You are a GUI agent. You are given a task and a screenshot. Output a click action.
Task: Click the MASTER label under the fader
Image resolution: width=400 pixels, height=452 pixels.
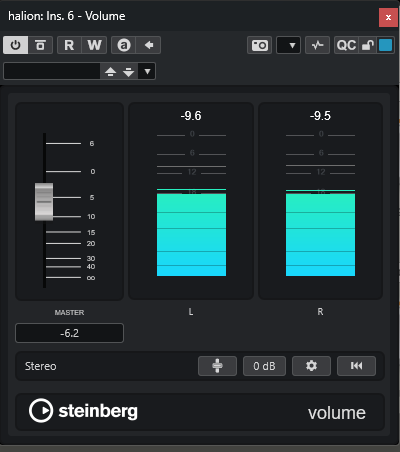point(69,312)
